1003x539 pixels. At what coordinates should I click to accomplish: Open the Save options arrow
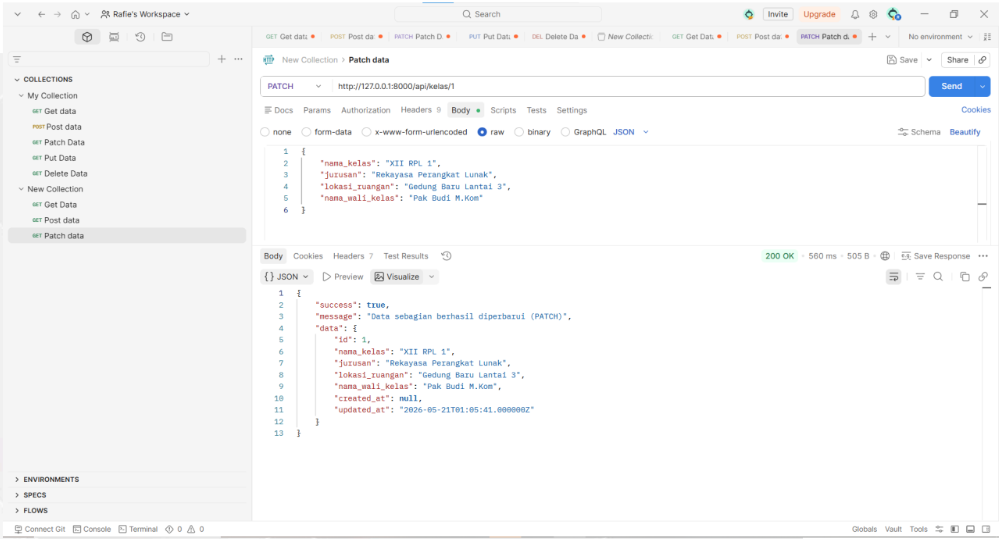tap(929, 59)
